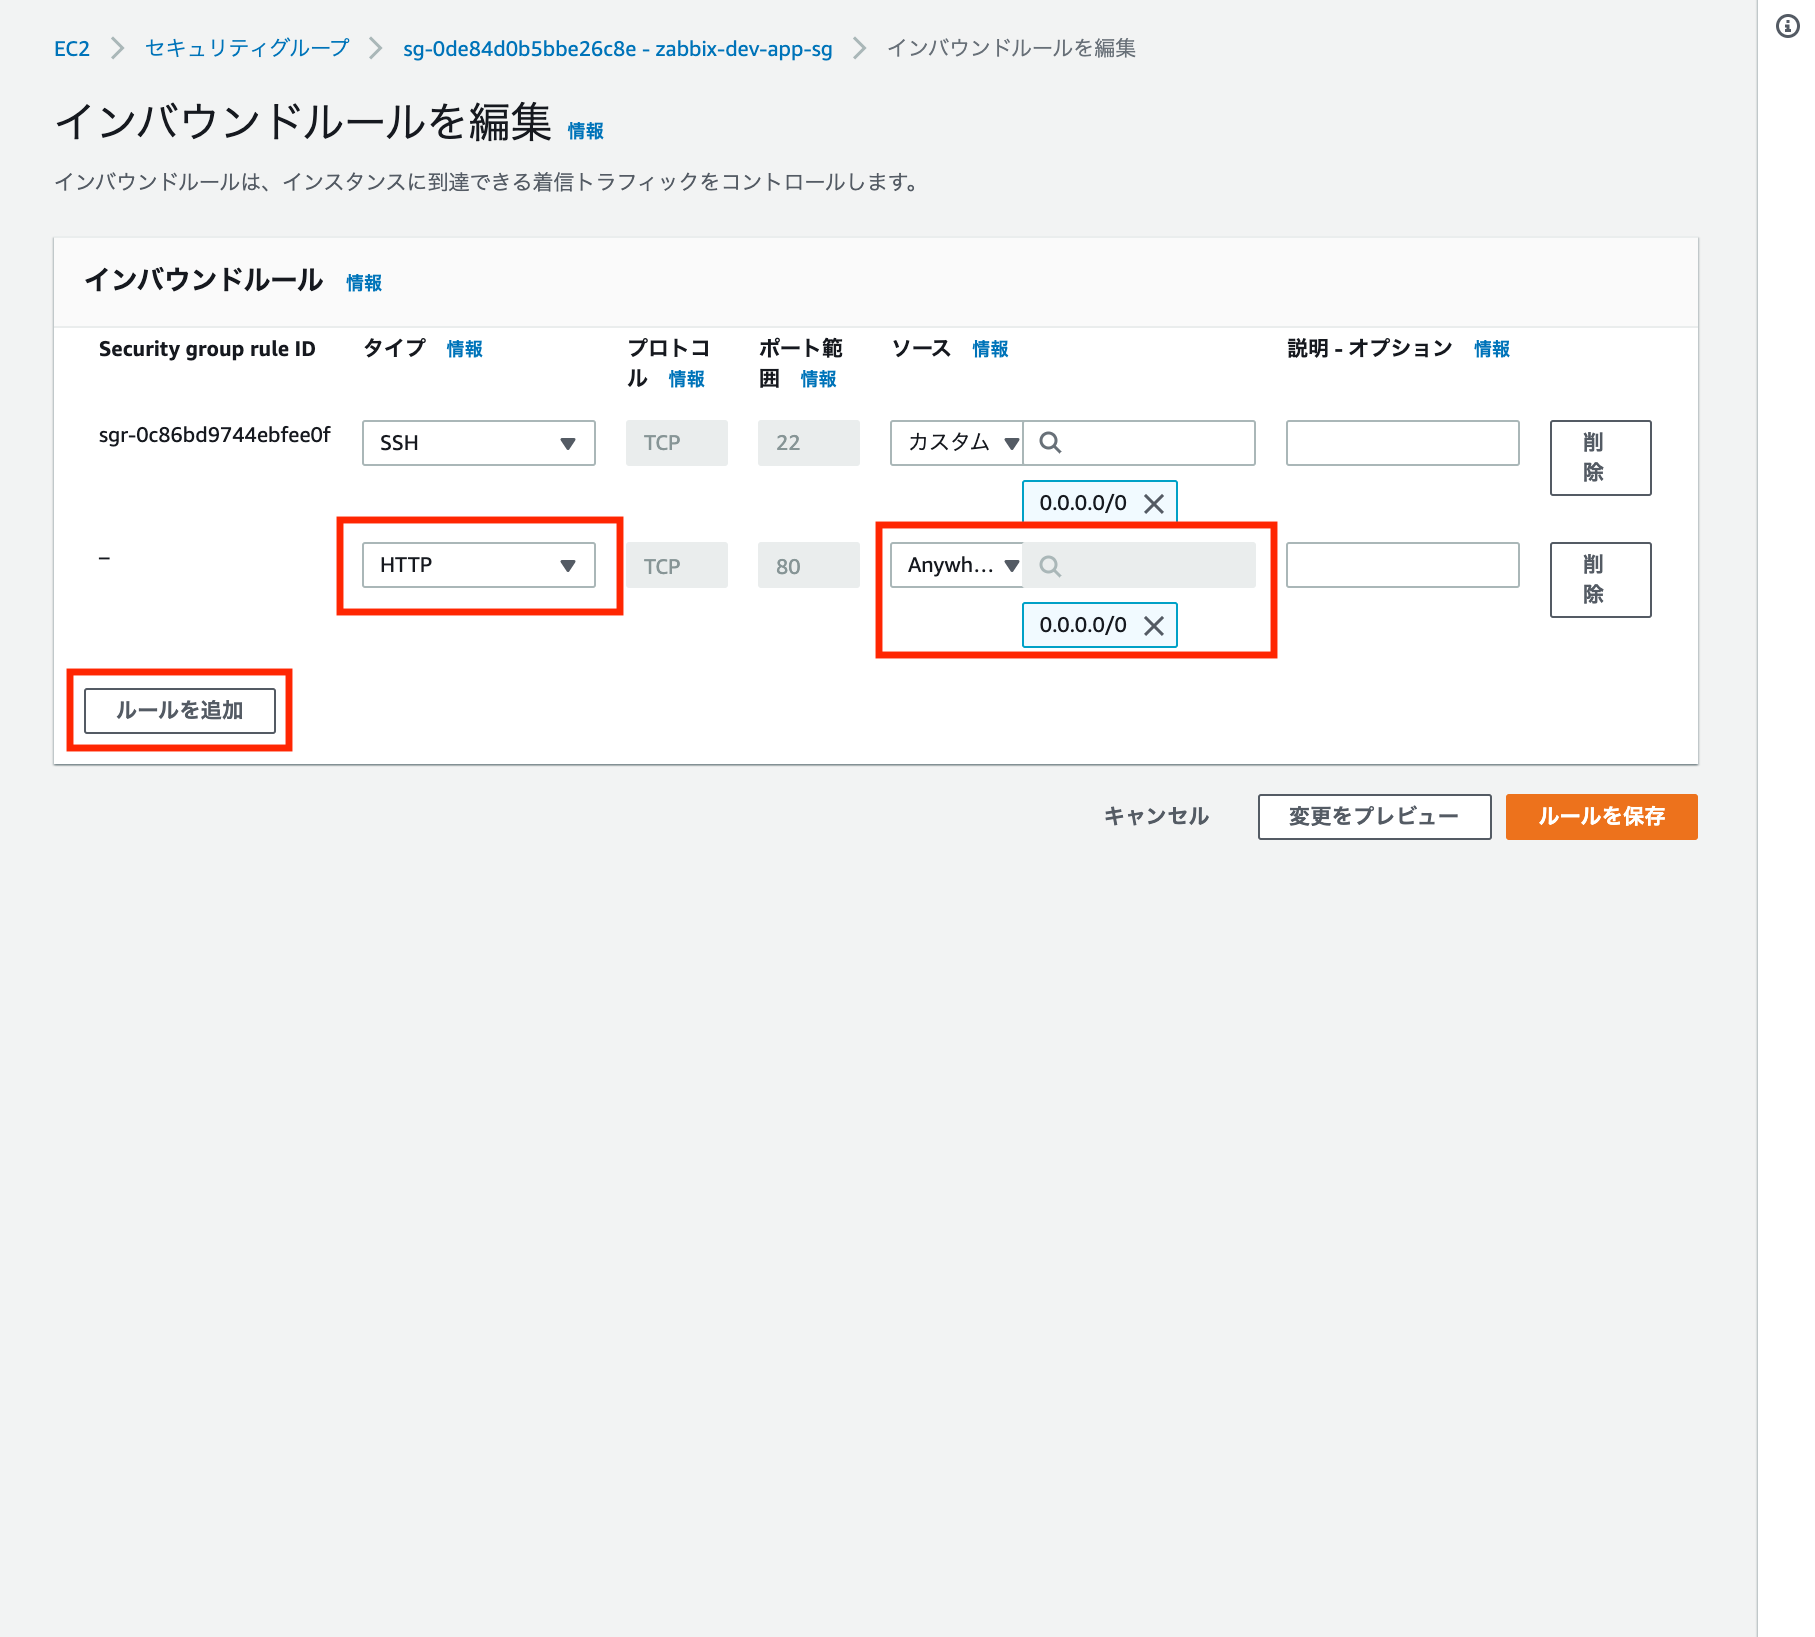The image size is (1815, 1637).
Task: Open the カスタム source dropdown
Action: click(956, 443)
